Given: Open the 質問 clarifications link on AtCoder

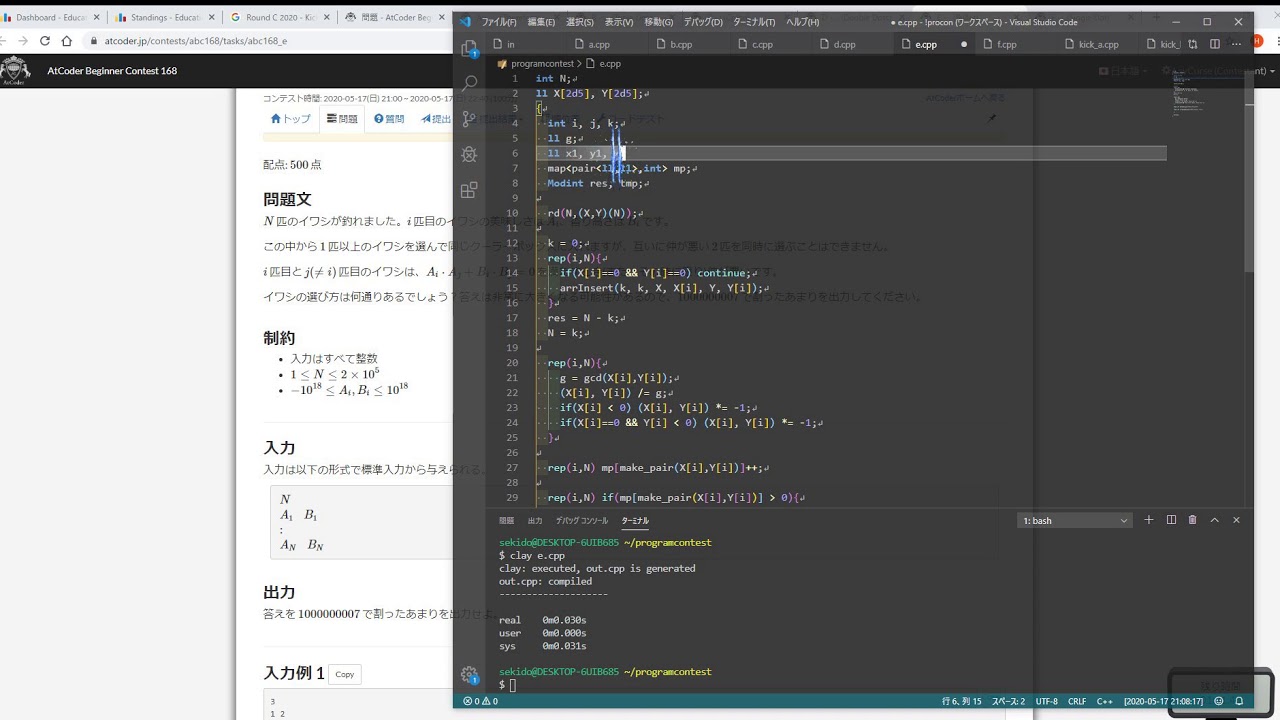Looking at the screenshot, I should coord(390,119).
